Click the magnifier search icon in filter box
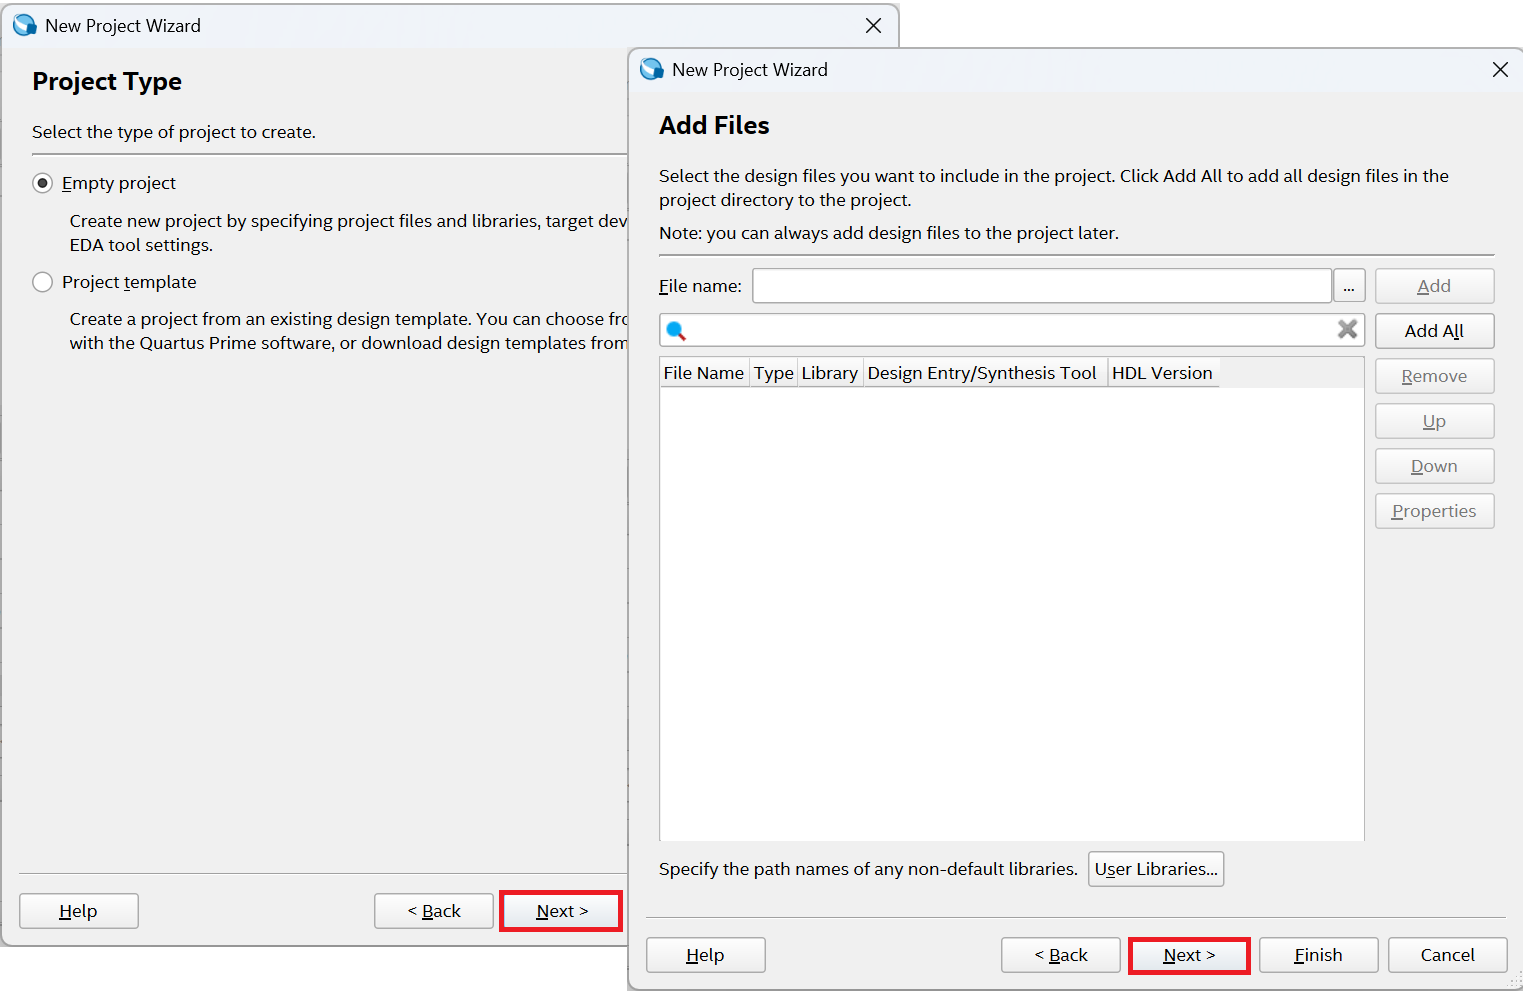The image size is (1523, 991). 676,330
